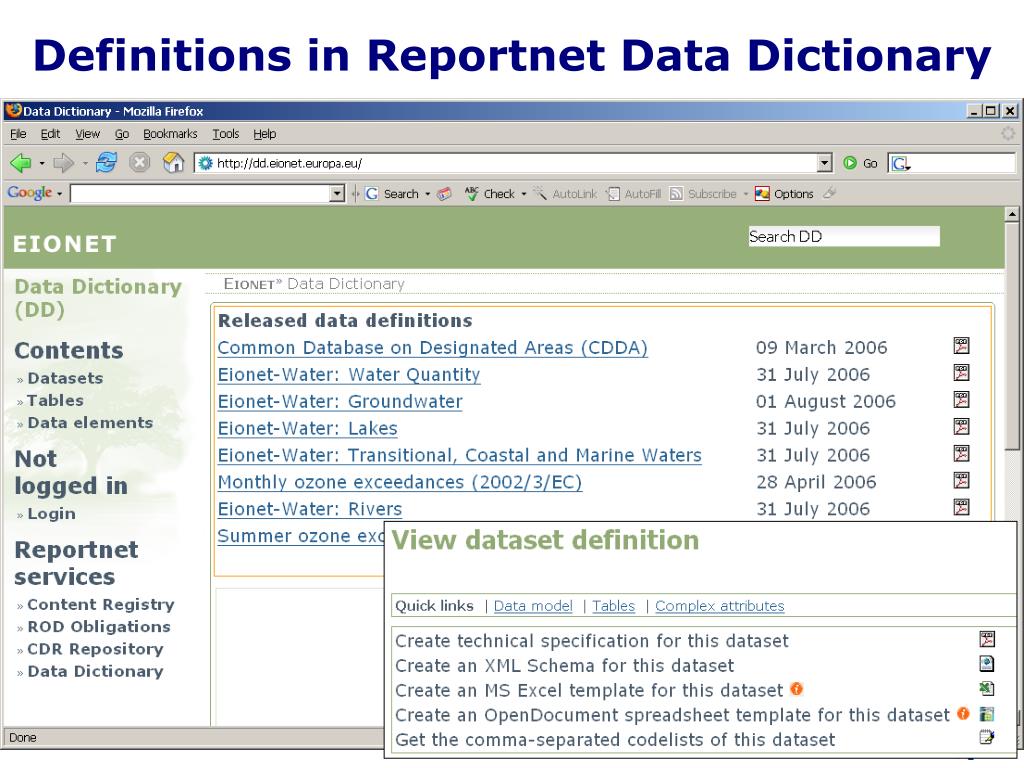Image resolution: width=1024 pixels, height=768 pixels.
Task: Click the Back arrow in Firefox toolbar
Action: (x=20, y=163)
